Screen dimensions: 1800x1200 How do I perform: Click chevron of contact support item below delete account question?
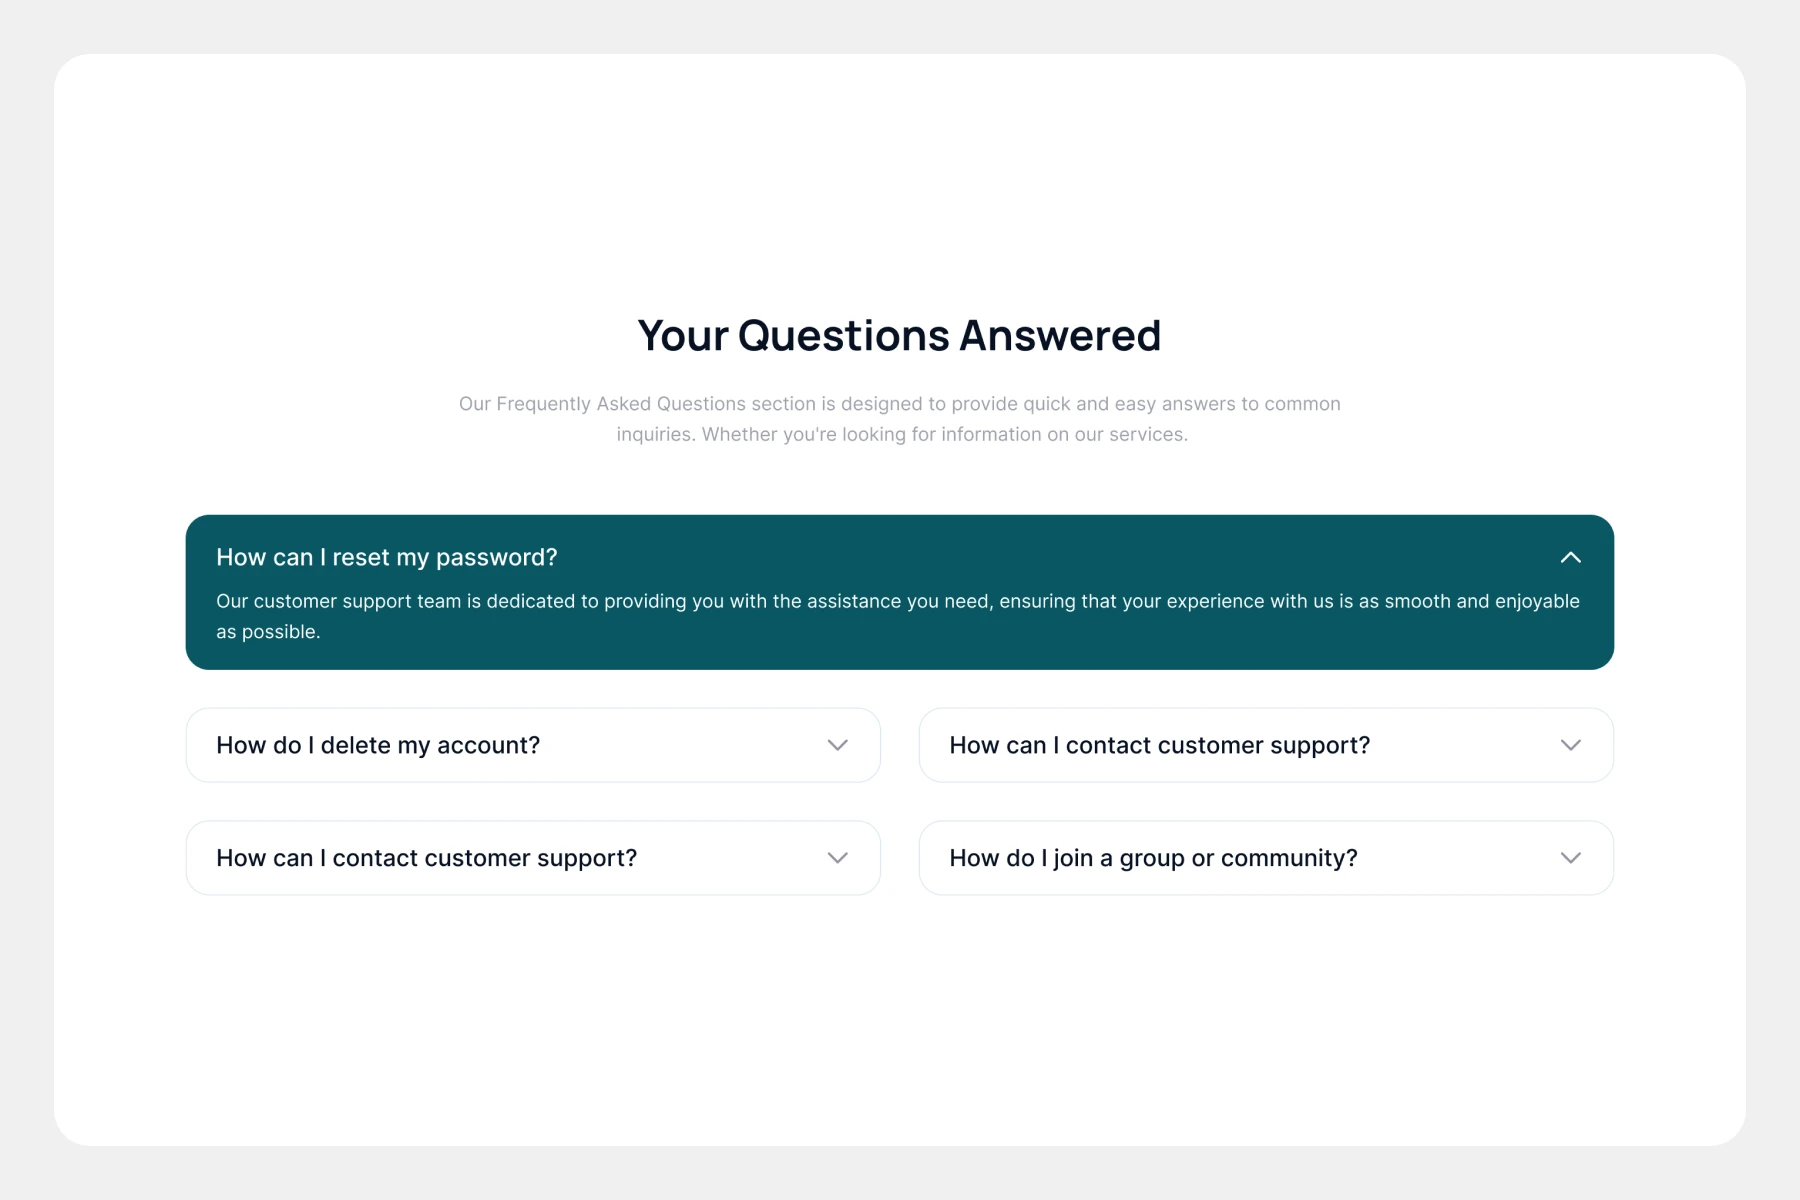(838, 858)
